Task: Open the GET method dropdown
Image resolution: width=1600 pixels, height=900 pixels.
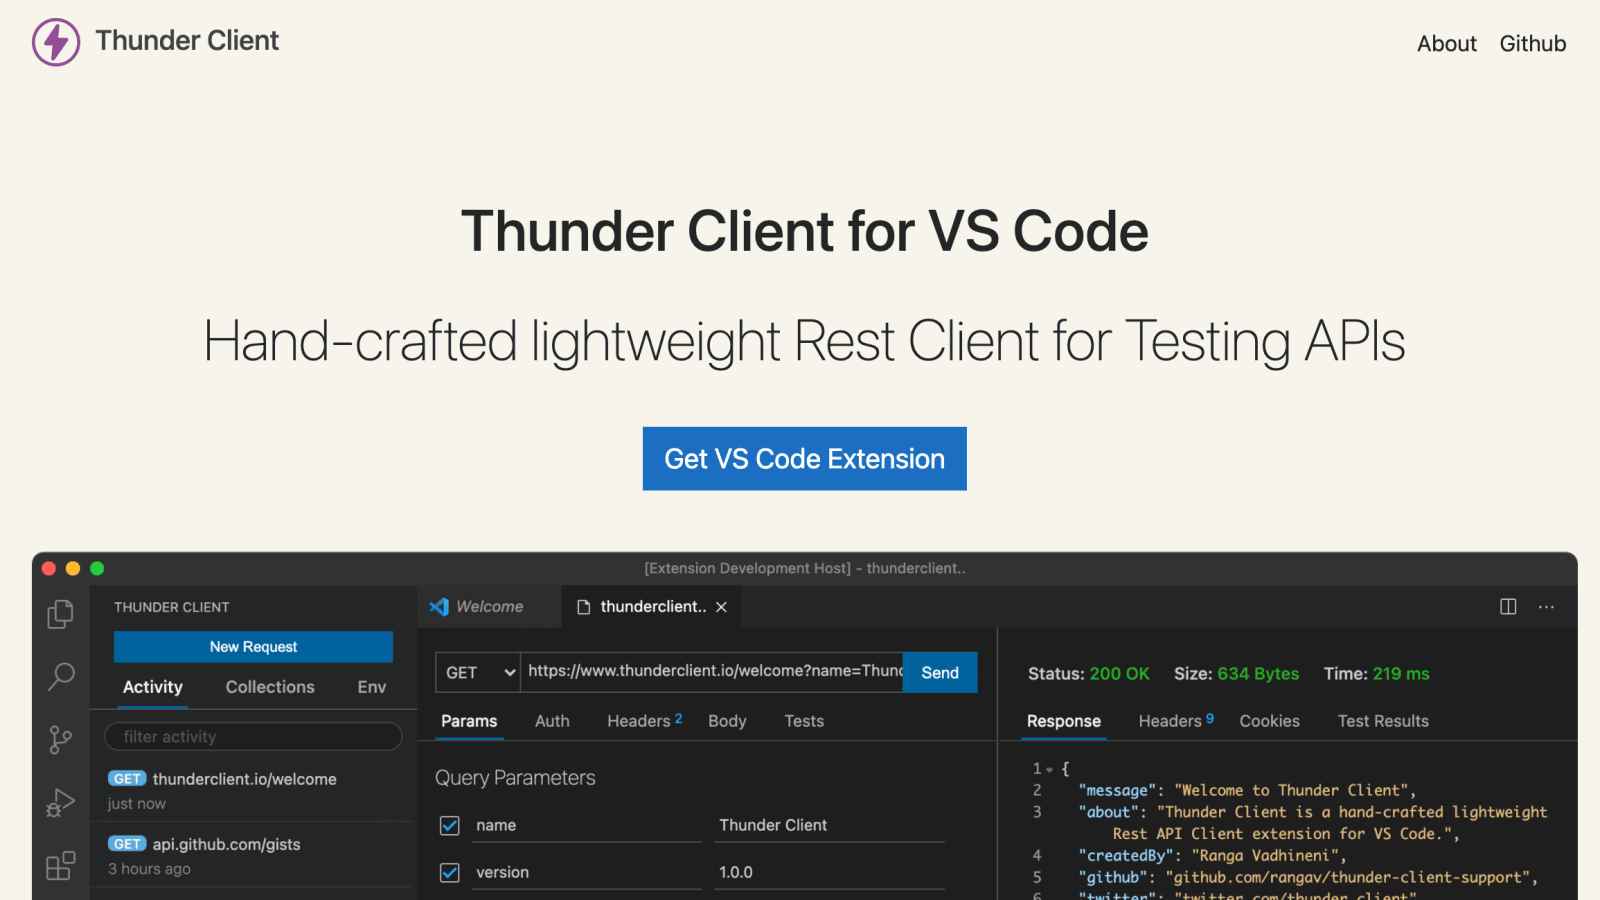Action: tap(478, 672)
